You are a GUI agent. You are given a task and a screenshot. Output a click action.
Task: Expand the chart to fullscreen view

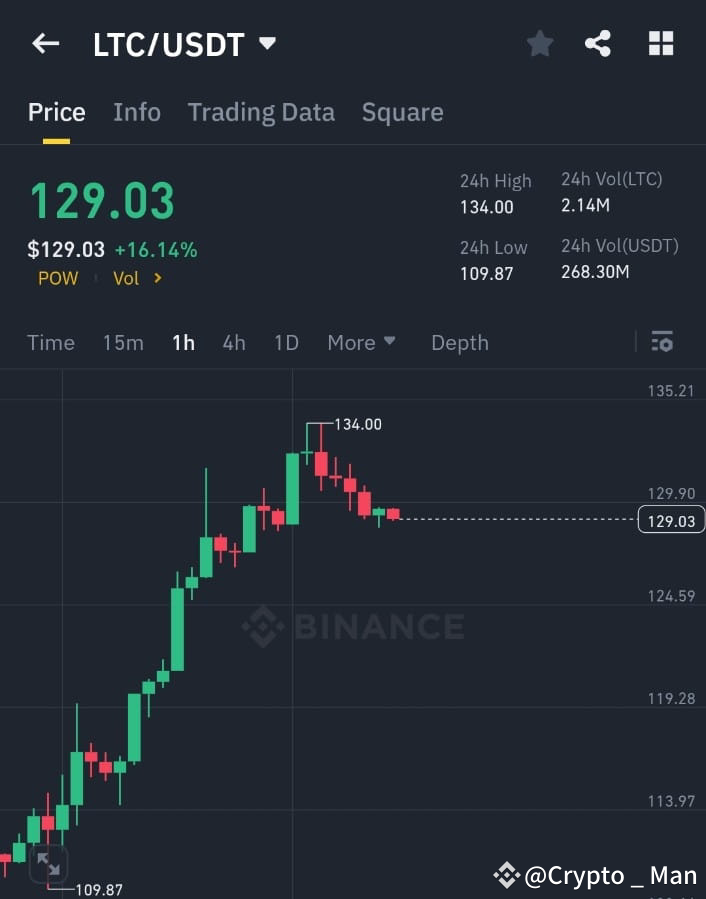pyautogui.click(x=47, y=866)
